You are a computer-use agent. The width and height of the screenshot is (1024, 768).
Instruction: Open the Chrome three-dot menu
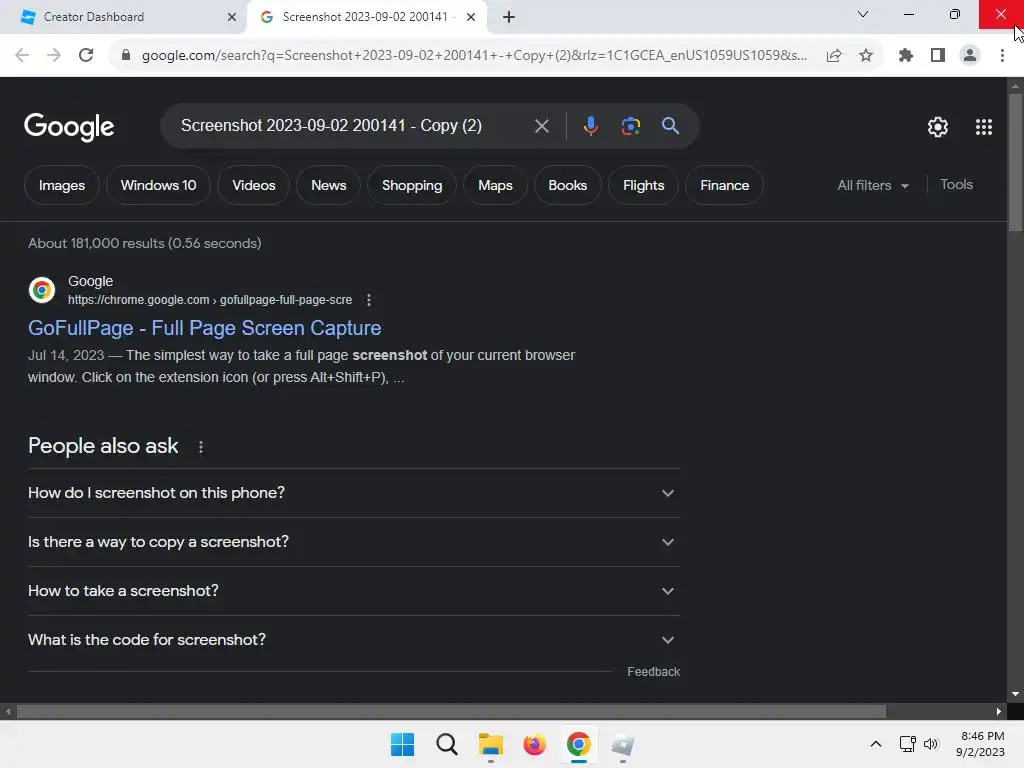(x=1002, y=56)
